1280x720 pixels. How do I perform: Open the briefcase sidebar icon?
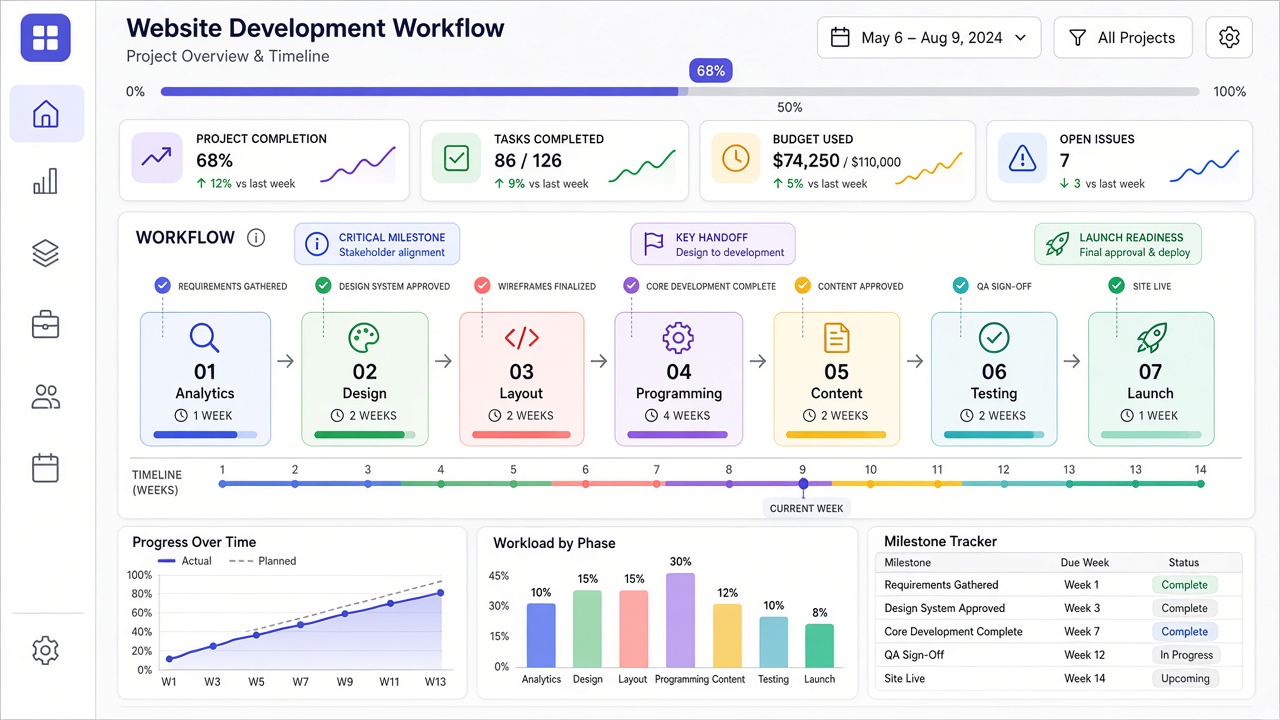tap(46, 325)
